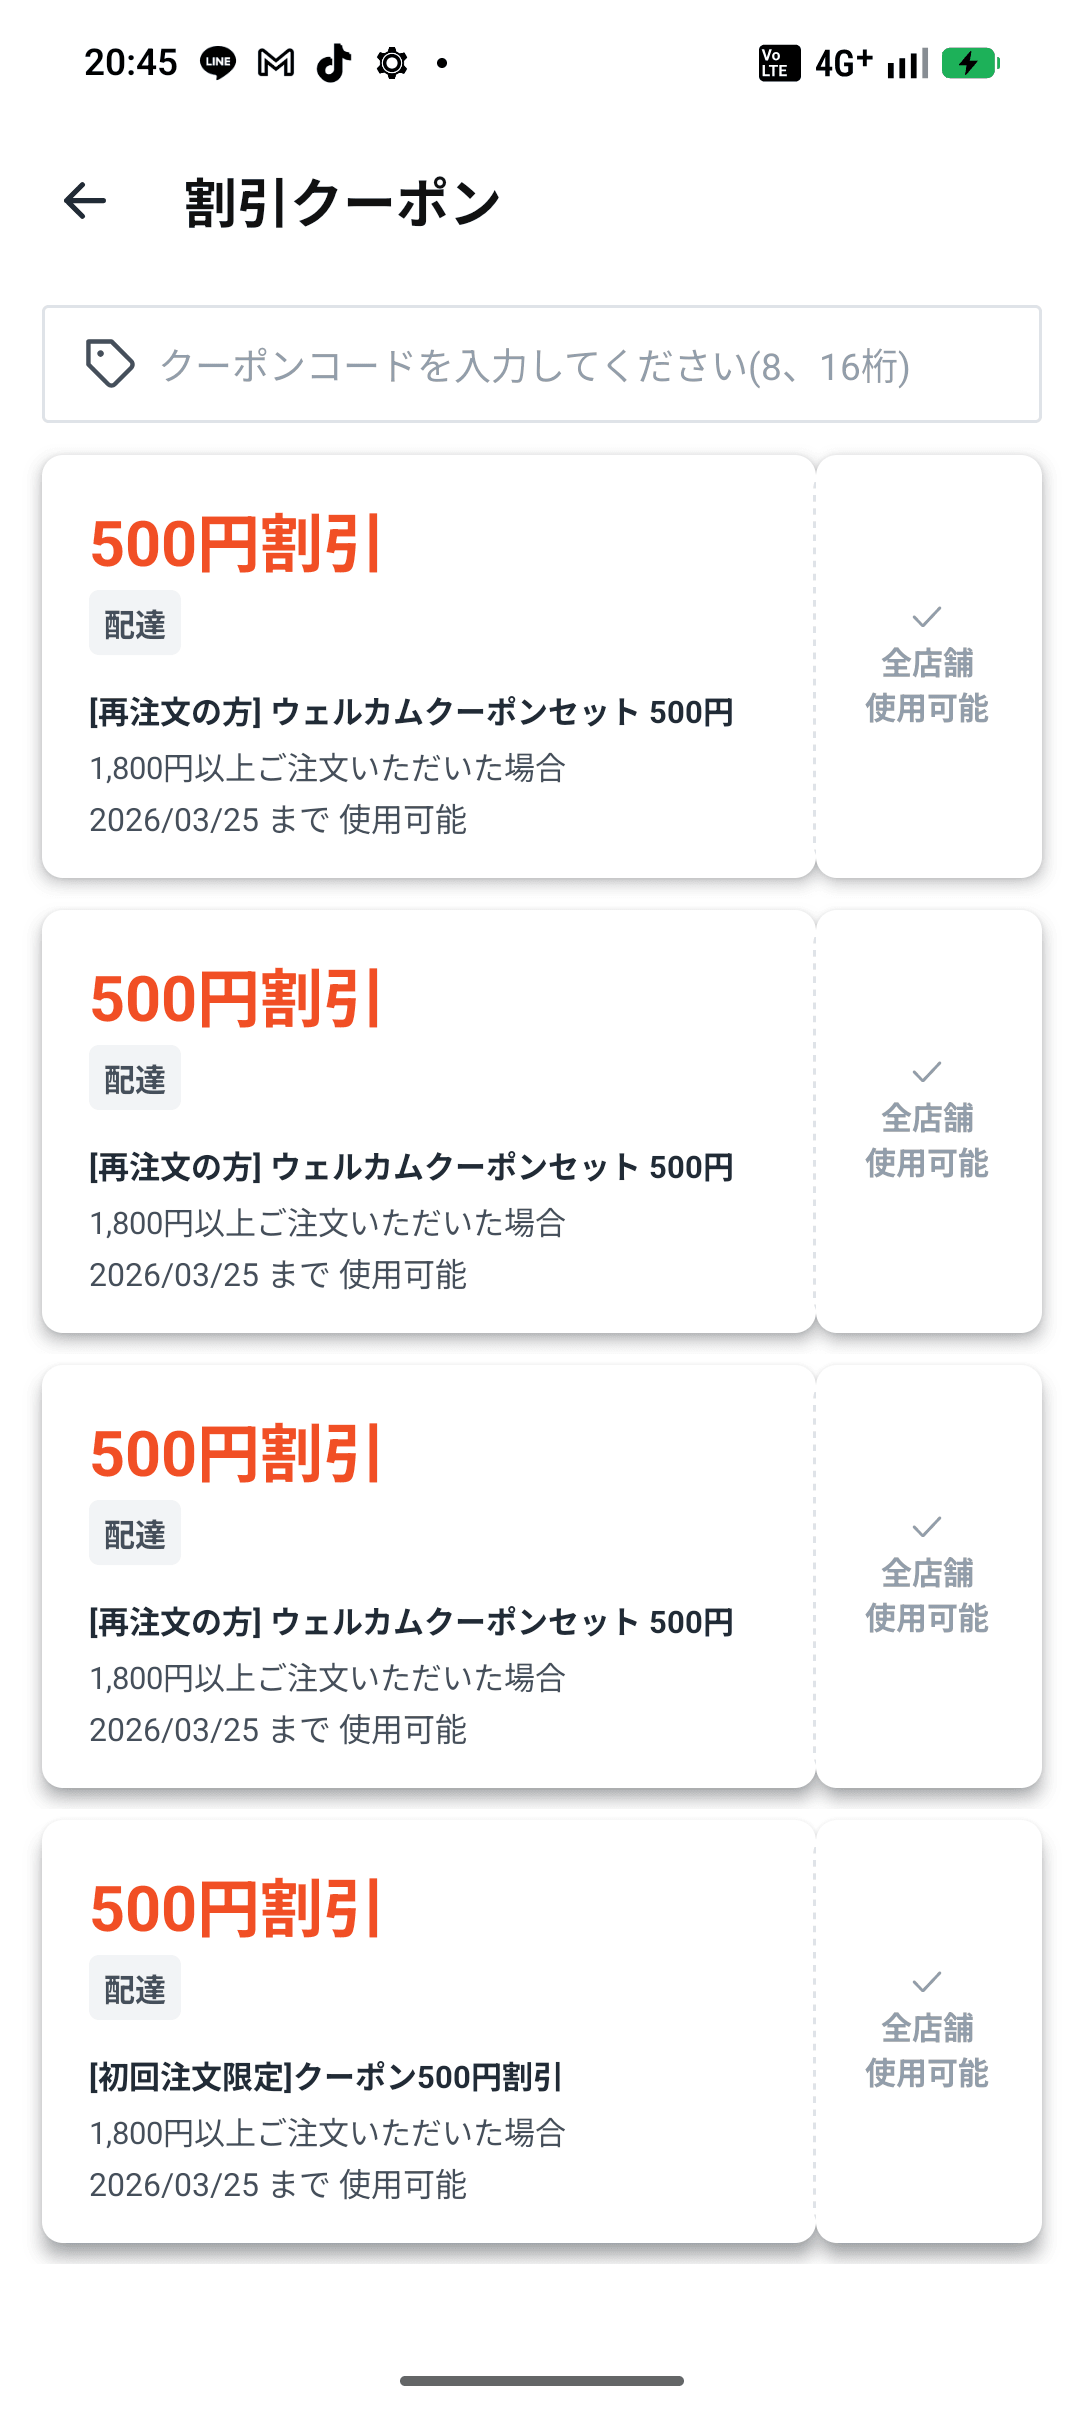Image resolution: width=1084 pixels, height=2412 pixels.
Task: Tap the green battery charging icon
Action: pos(970,63)
